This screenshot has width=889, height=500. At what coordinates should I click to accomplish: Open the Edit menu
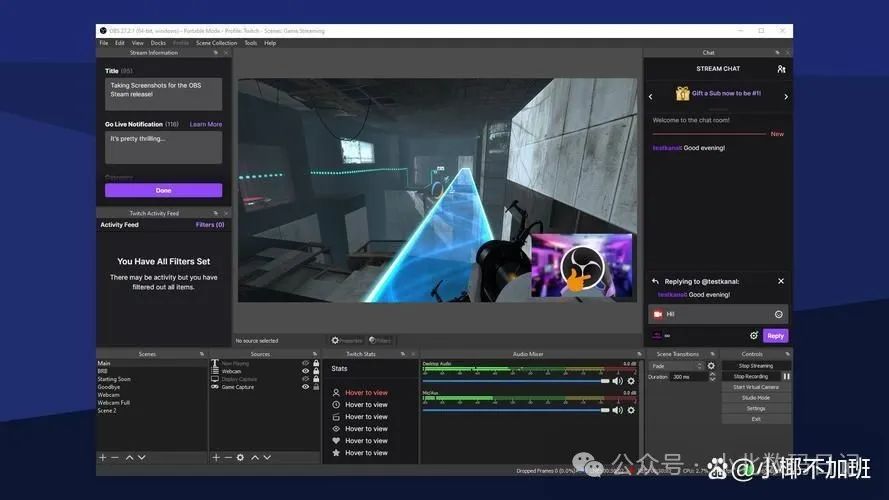tap(120, 43)
